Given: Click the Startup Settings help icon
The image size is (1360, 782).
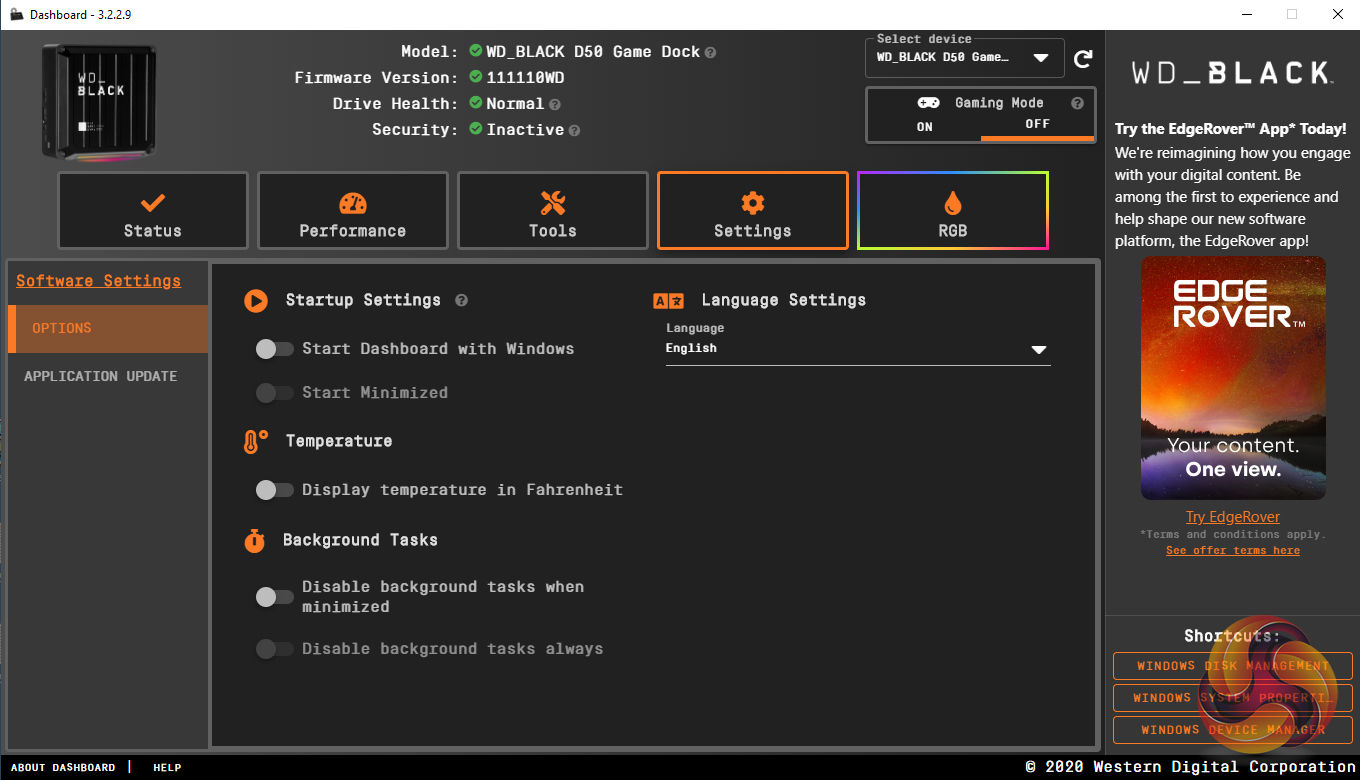Looking at the screenshot, I should pyautogui.click(x=461, y=300).
